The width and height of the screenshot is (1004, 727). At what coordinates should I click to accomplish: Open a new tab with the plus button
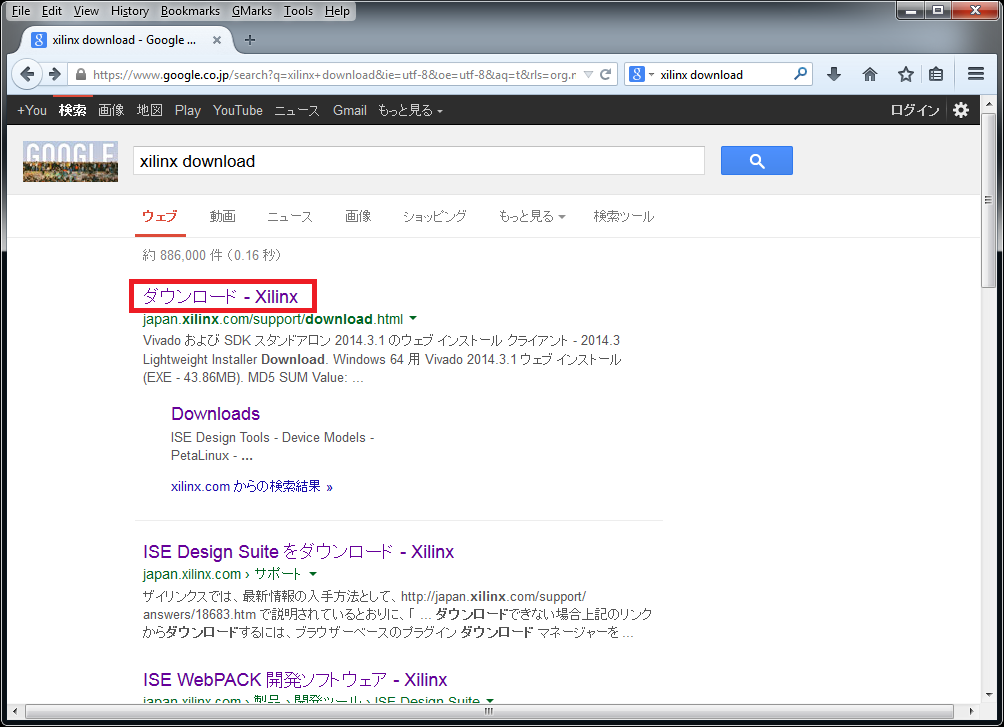click(x=250, y=40)
